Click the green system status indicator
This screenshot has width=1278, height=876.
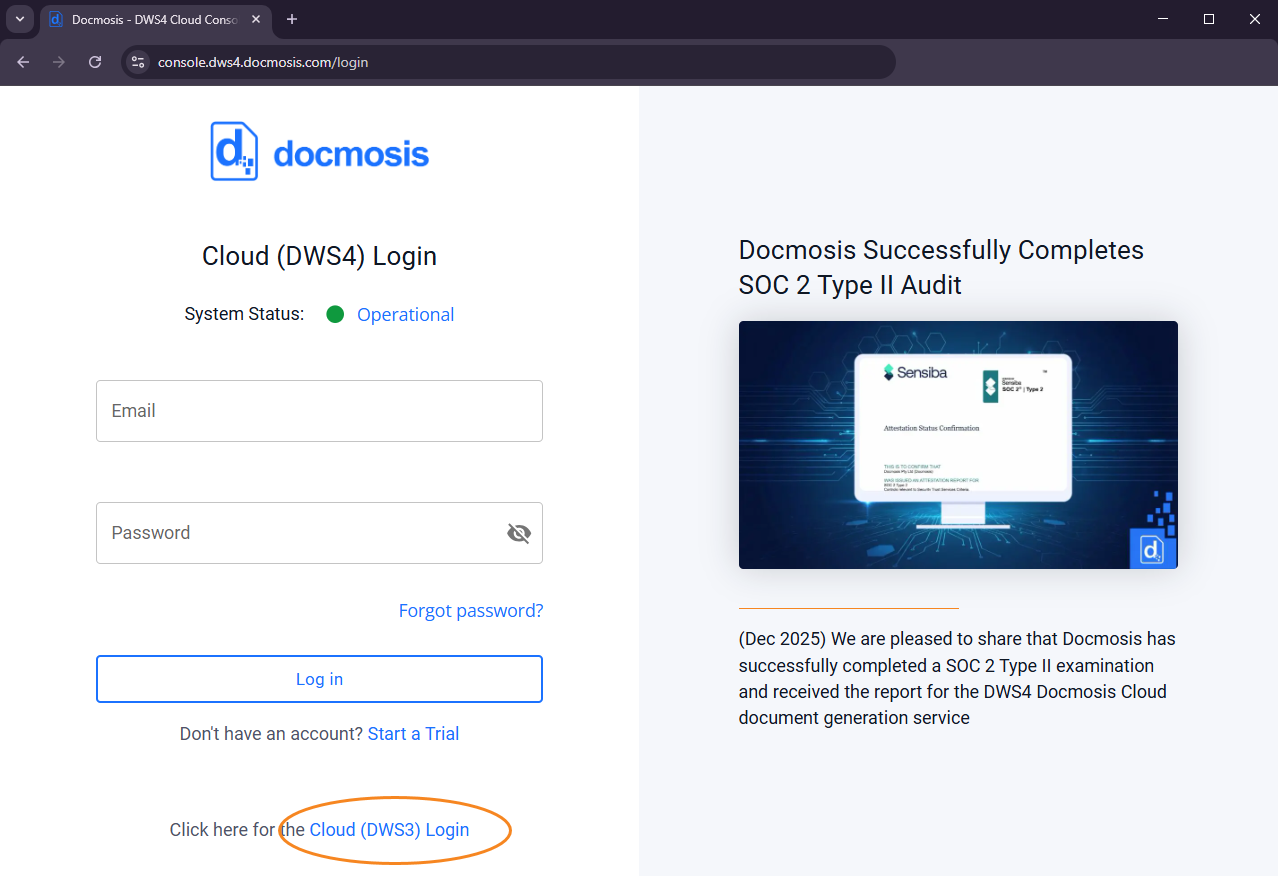coord(335,315)
